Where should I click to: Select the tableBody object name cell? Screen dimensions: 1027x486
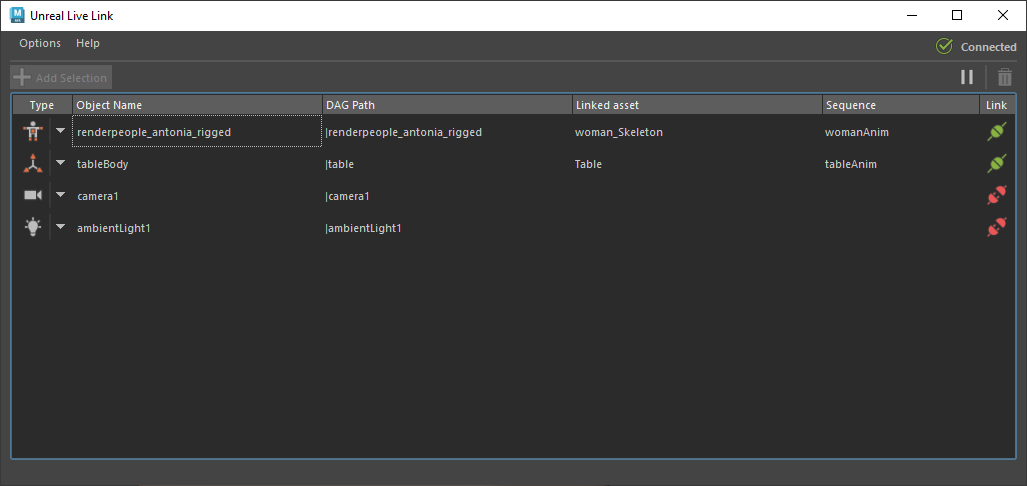(197, 164)
